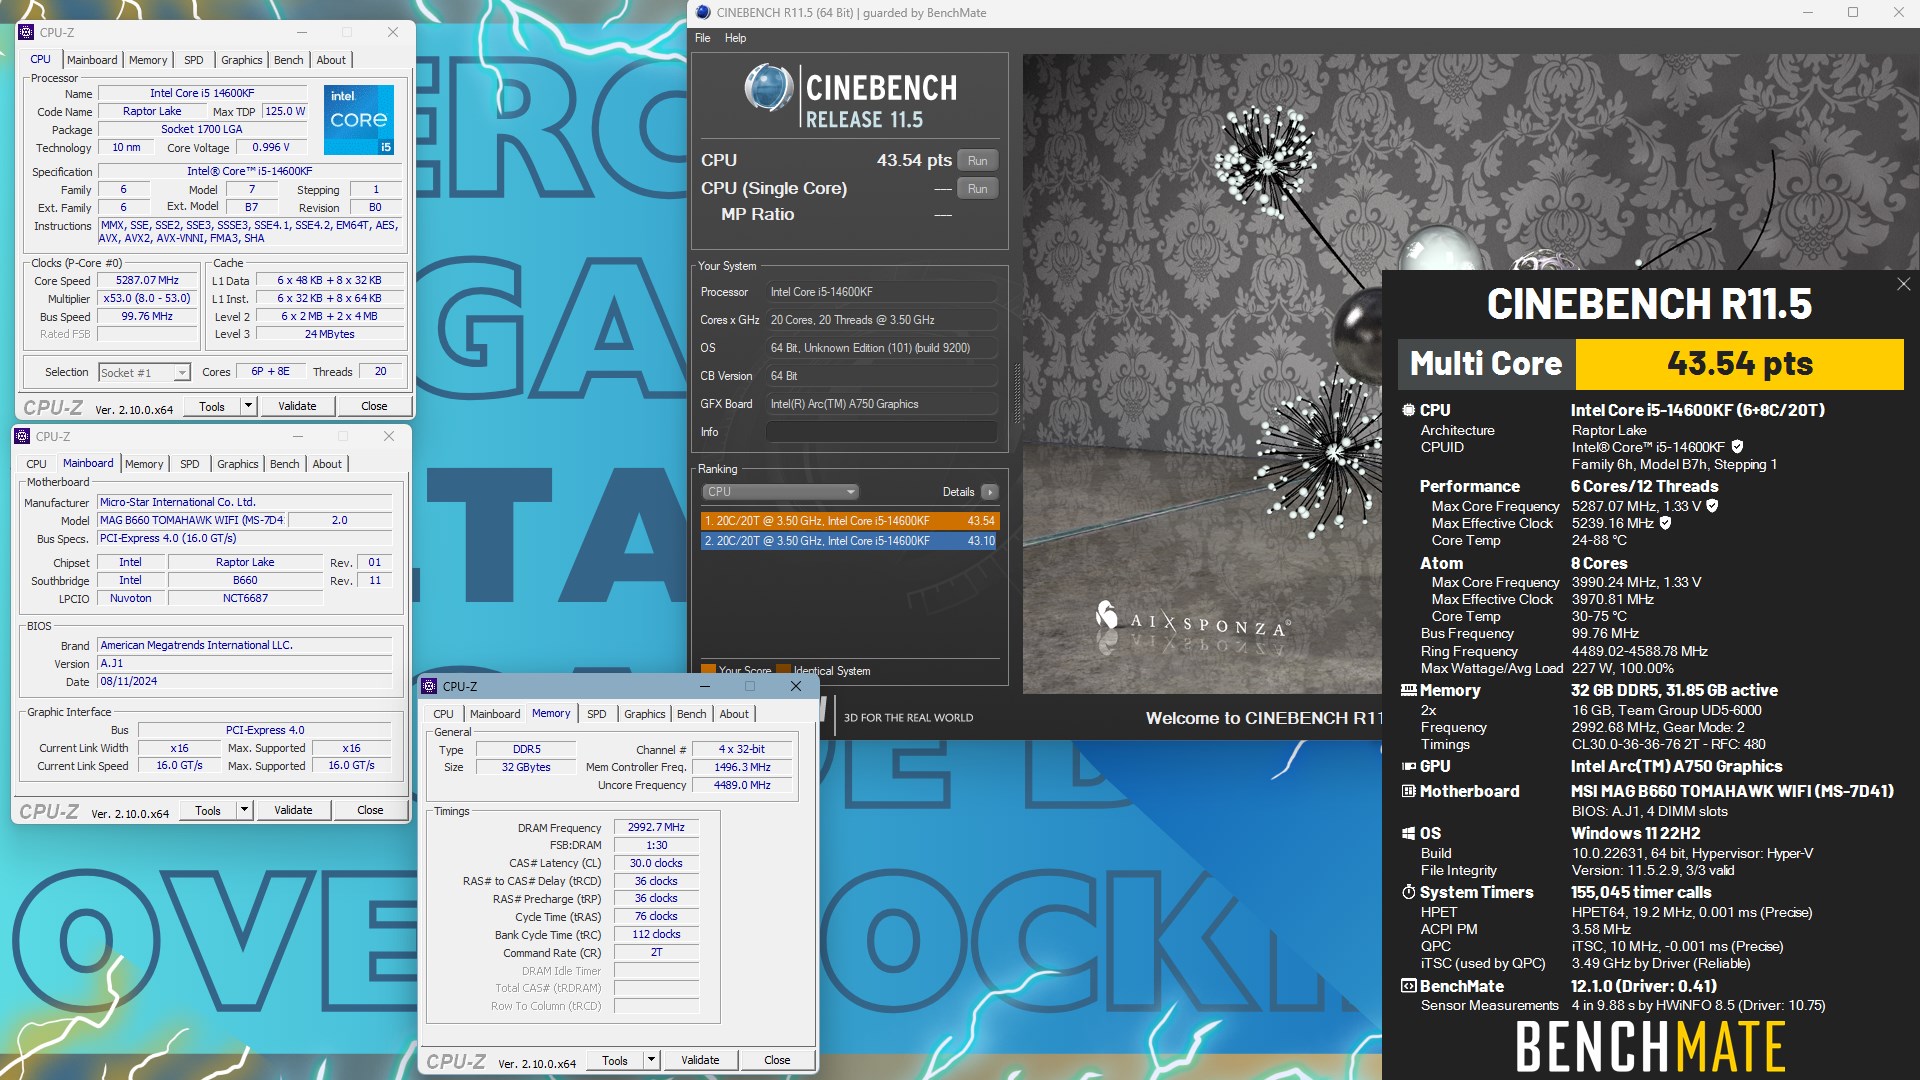The width and height of the screenshot is (1920, 1080).
Task: Click the Cinebench title bar app icon
Action: 703,13
